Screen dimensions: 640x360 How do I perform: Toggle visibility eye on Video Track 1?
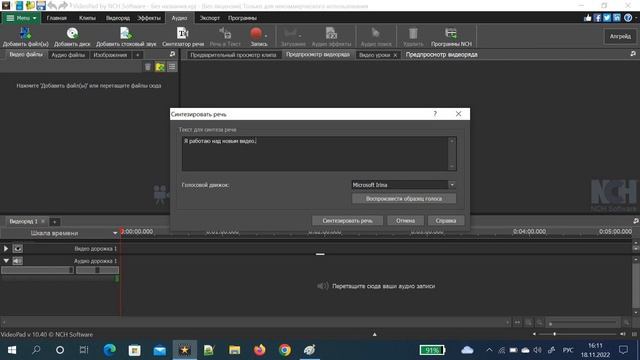pos(18,248)
